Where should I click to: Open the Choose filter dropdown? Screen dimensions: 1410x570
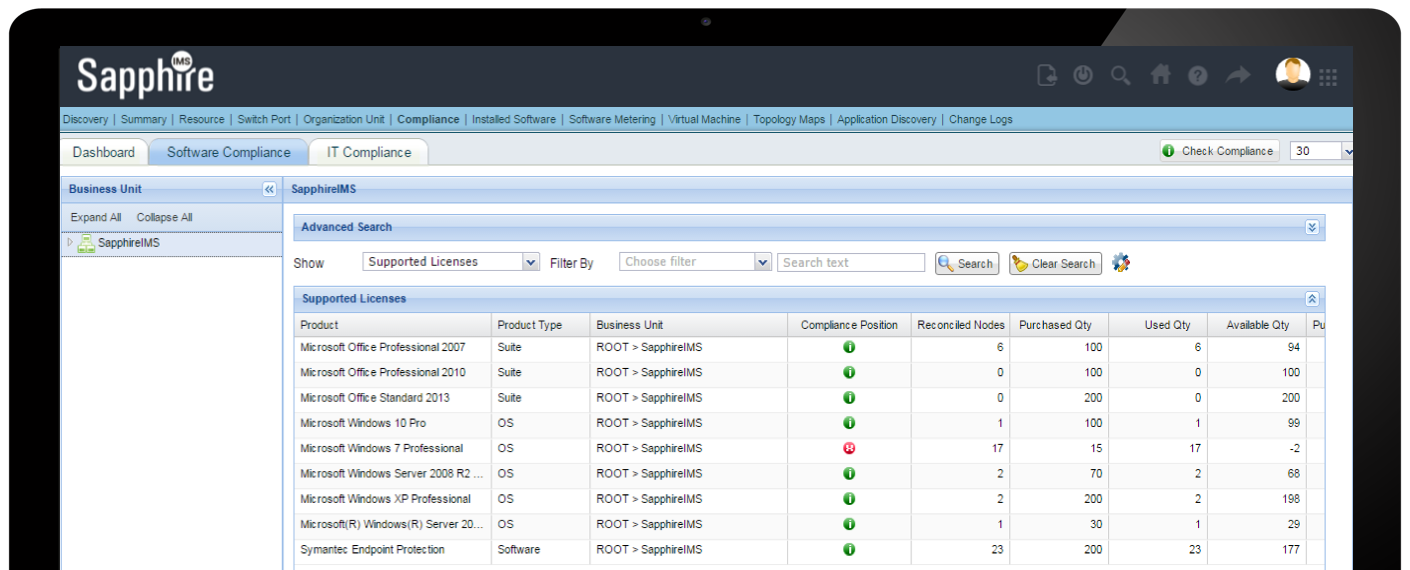click(x=762, y=262)
